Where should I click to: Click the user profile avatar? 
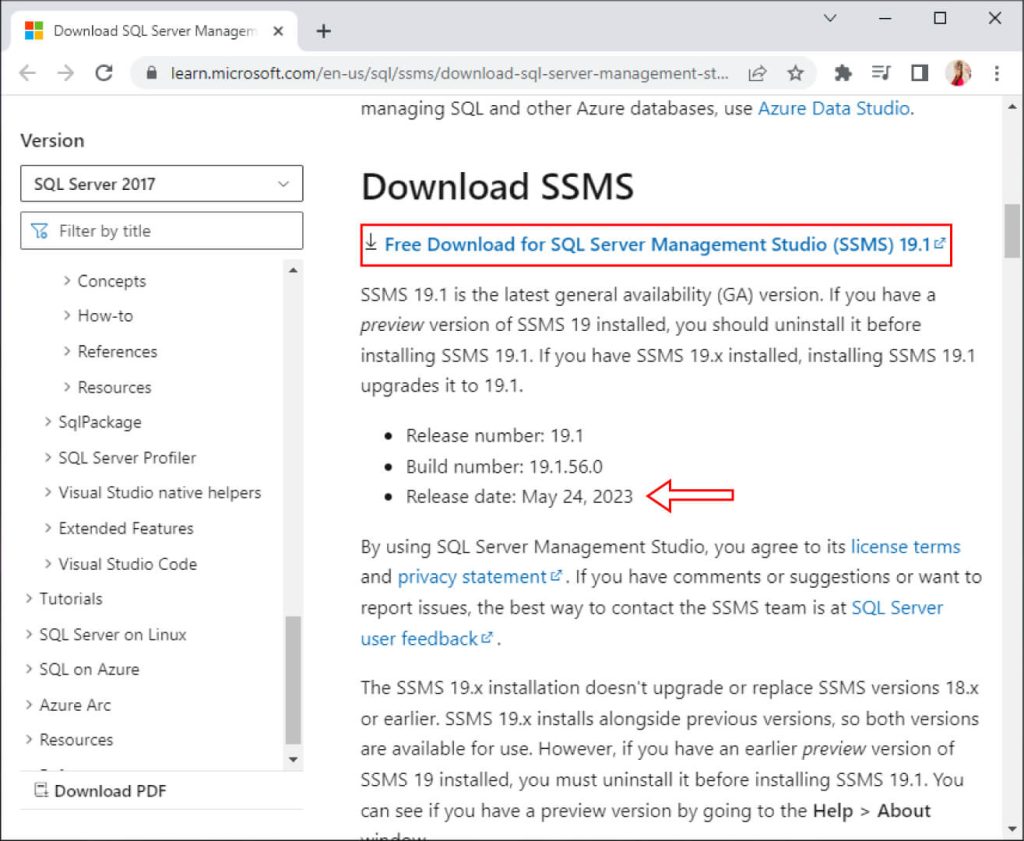click(958, 72)
